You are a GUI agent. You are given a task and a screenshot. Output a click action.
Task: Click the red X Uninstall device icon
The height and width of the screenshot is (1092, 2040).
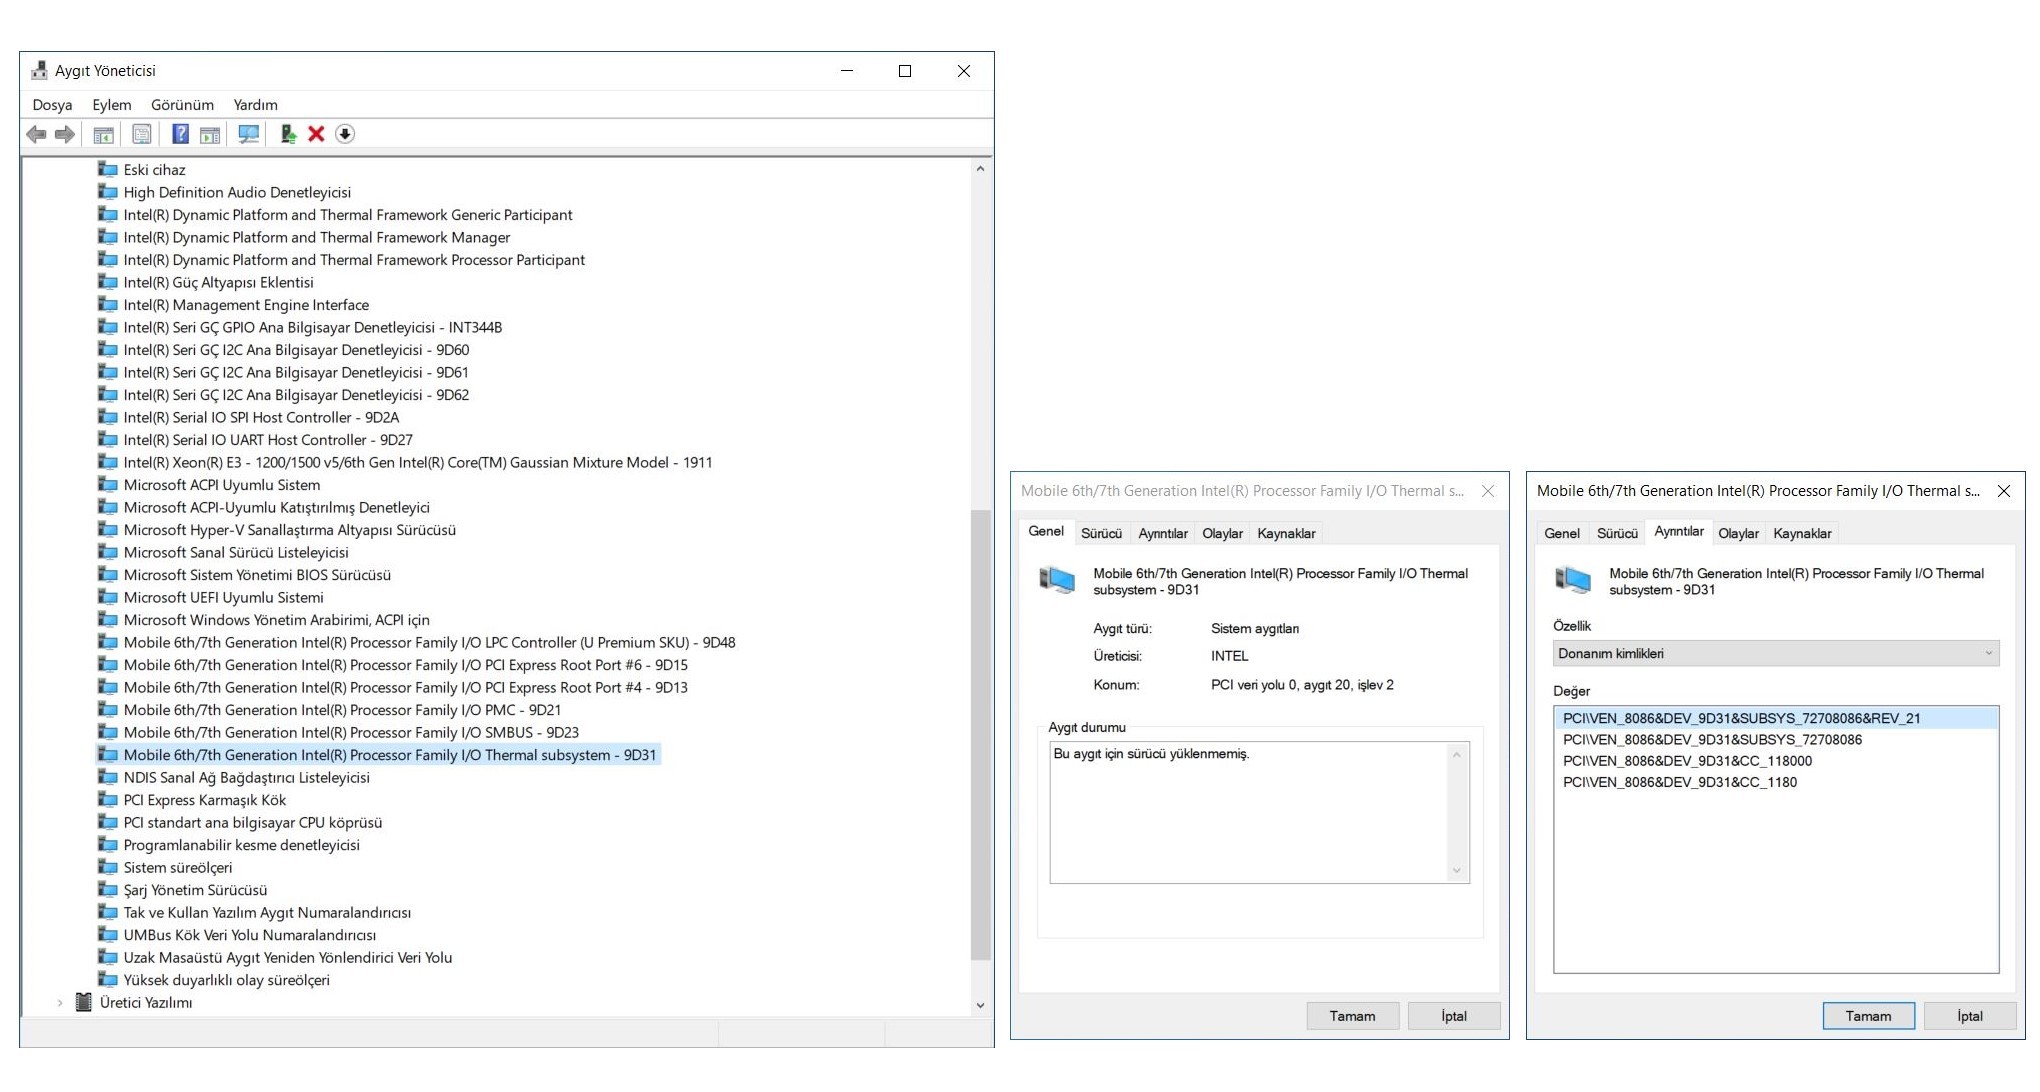pos(316,134)
